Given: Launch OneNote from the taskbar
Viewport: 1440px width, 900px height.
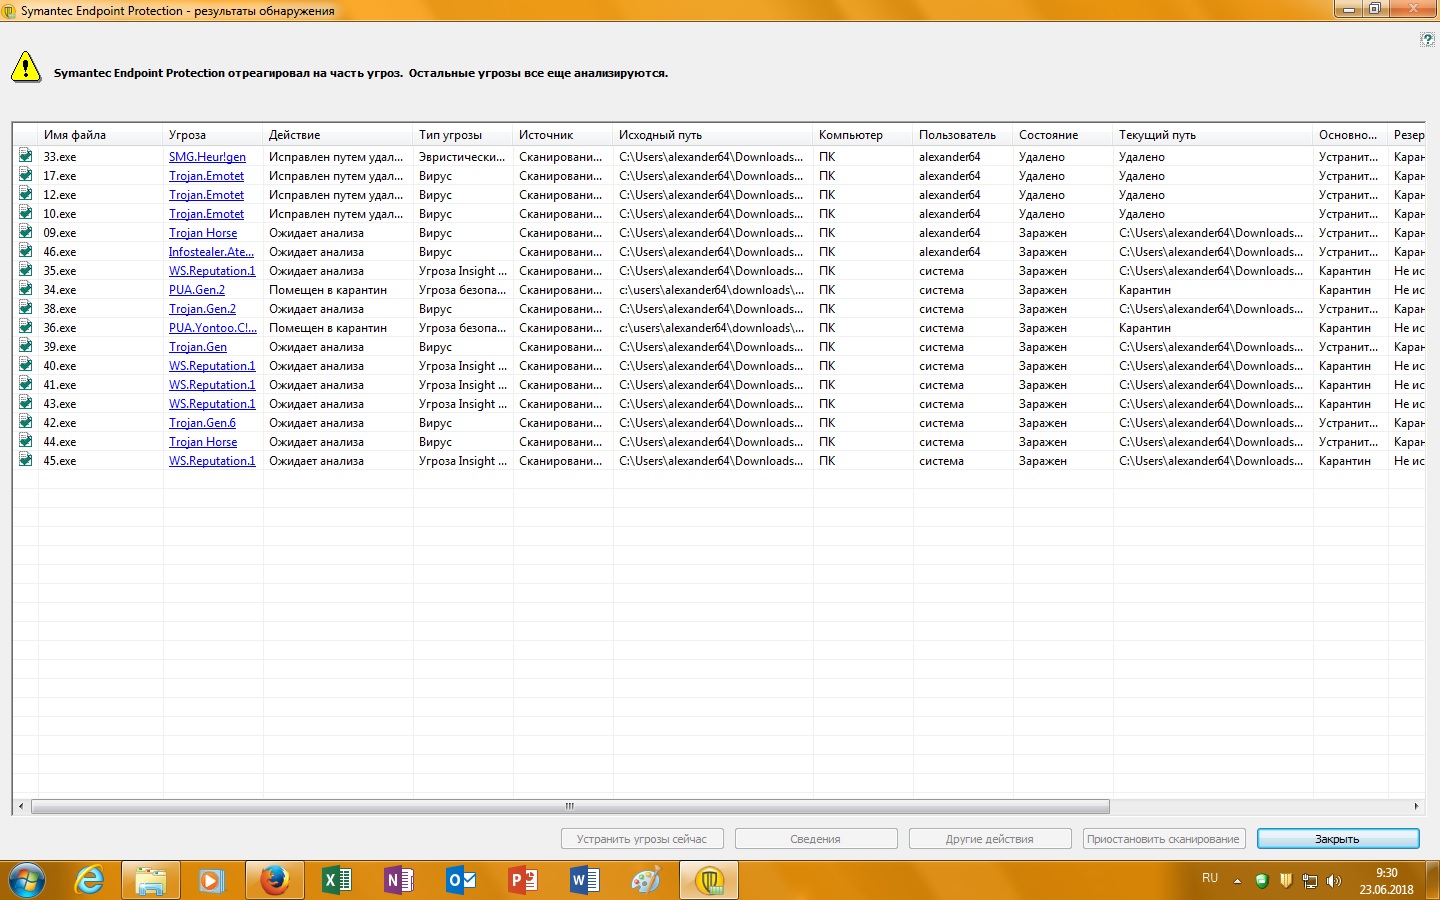Looking at the screenshot, I should [398, 880].
